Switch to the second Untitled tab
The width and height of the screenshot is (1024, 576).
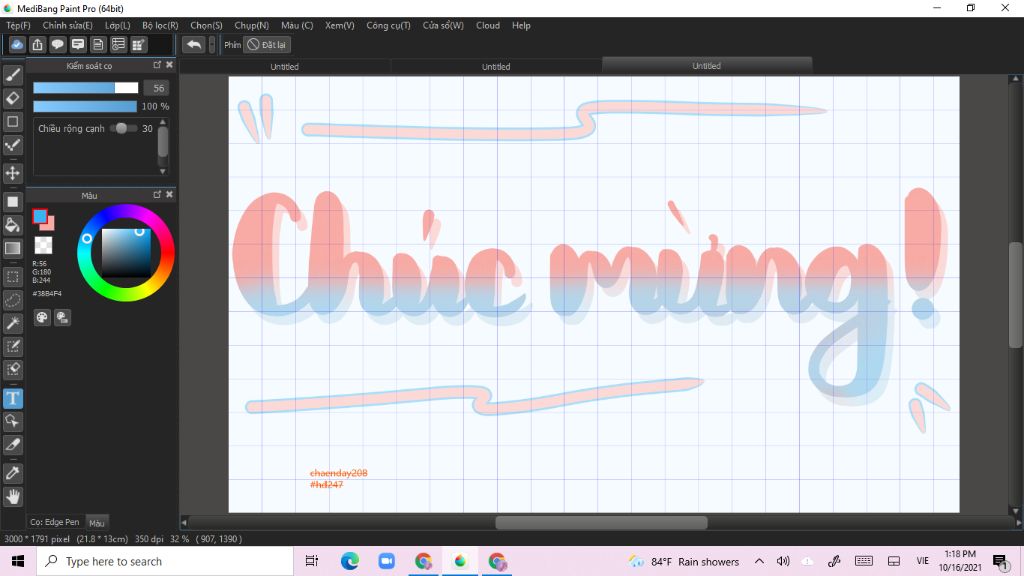click(x=496, y=67)
